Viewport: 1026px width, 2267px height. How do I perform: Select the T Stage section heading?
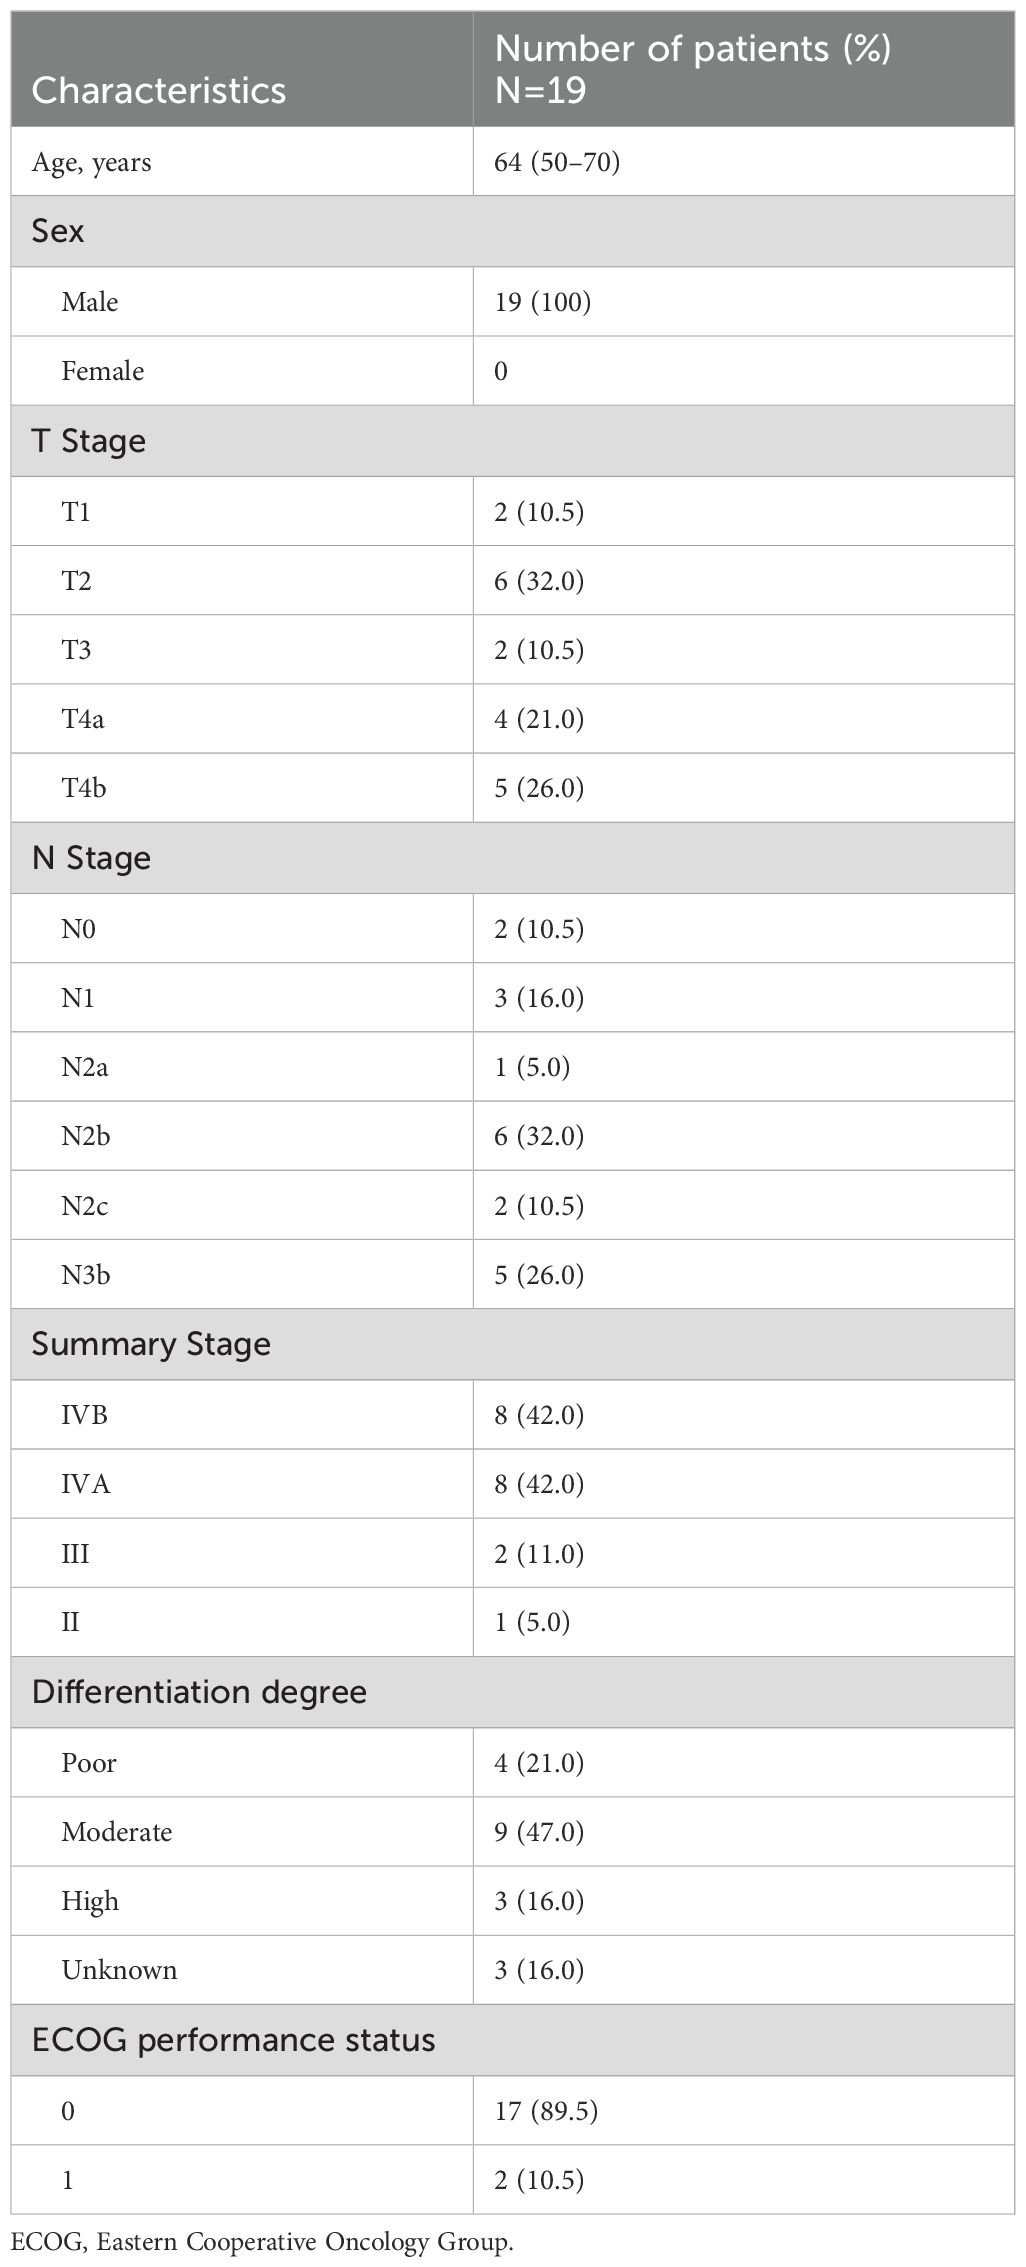coord(89,441)
